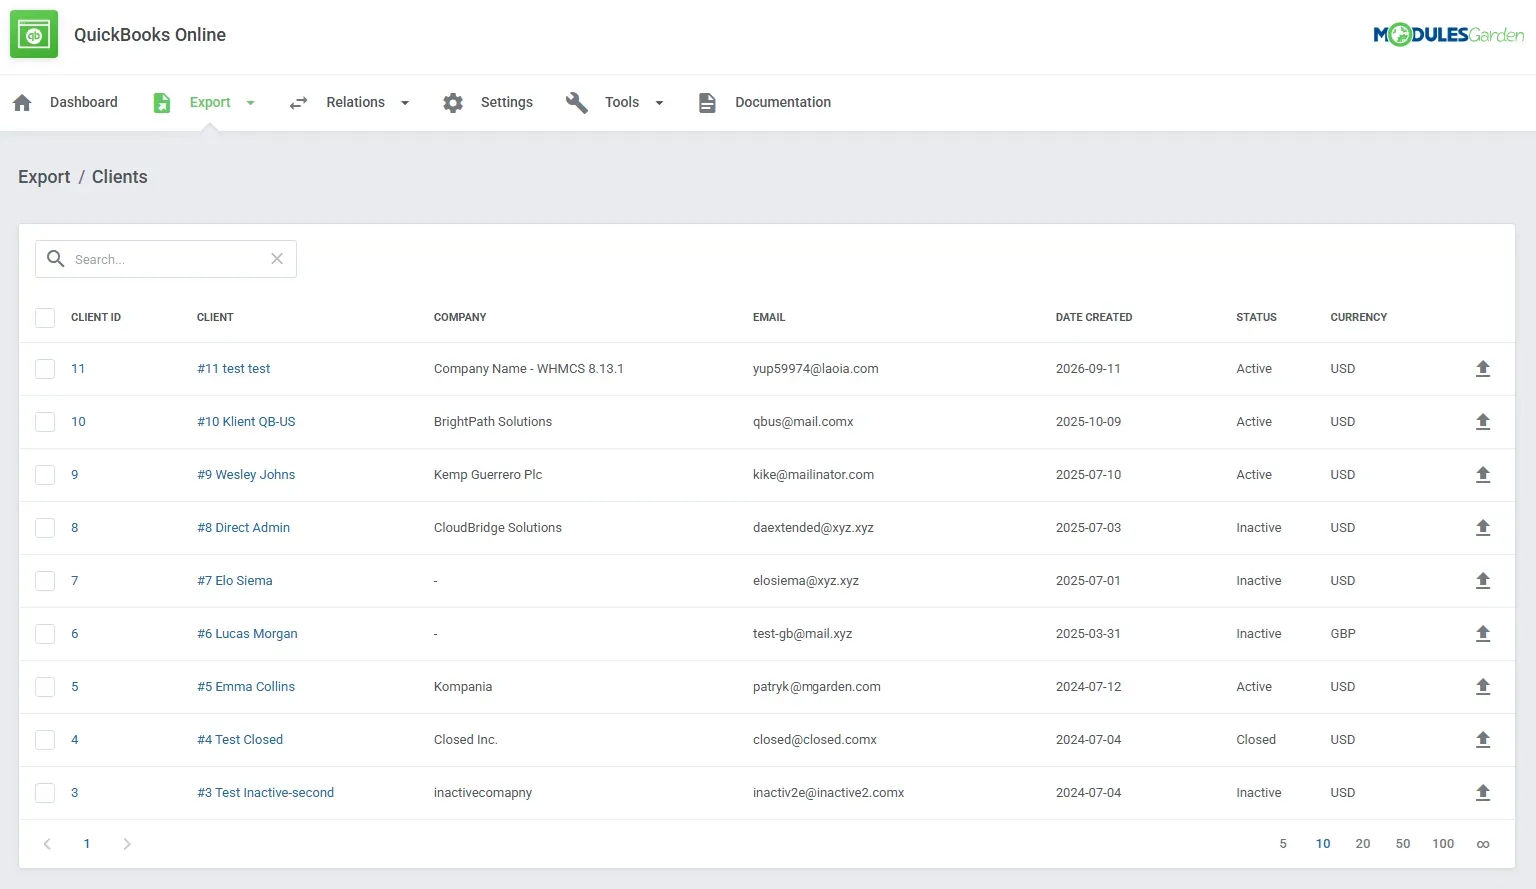The height and width of the screenshot is (889, 1536).
Task: Go to previous page chevron
Action: [47, 844]
